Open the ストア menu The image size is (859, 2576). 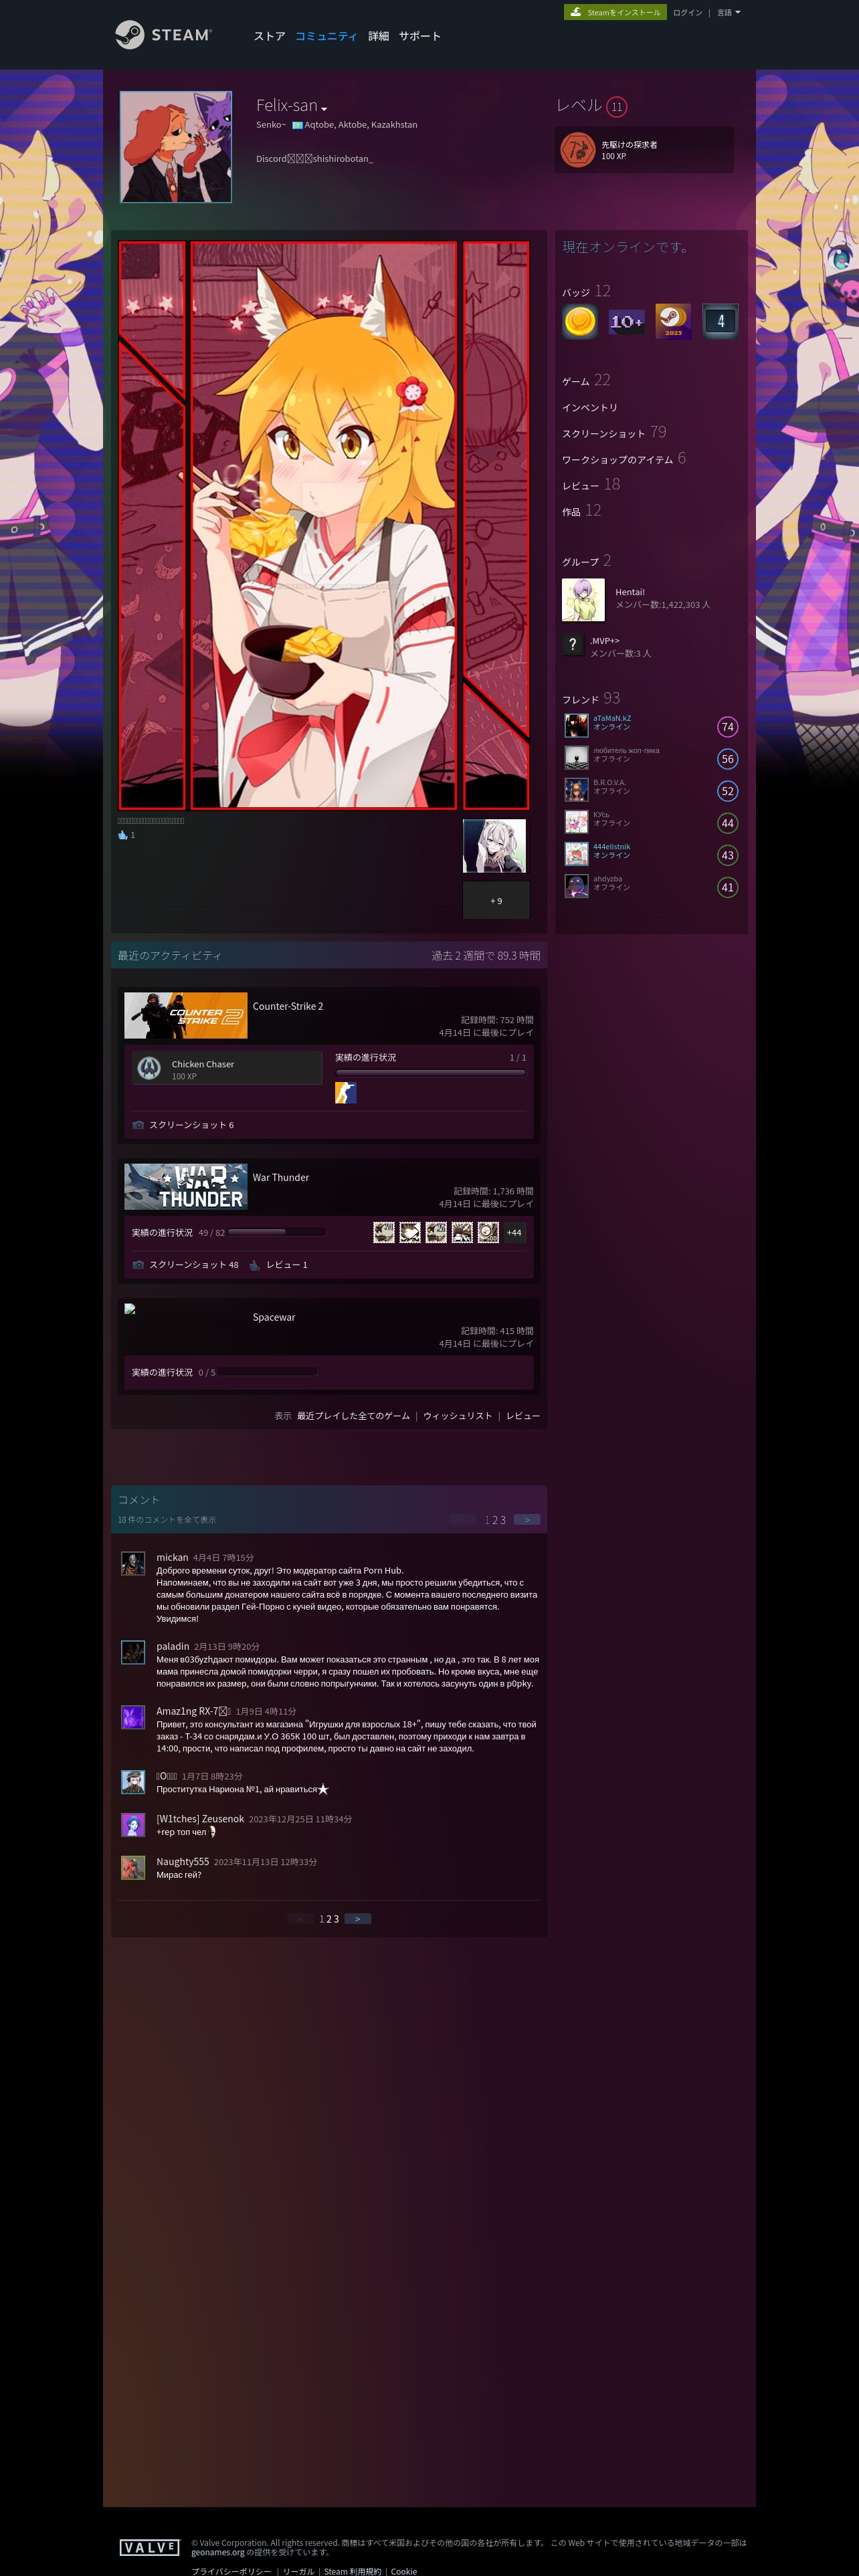pyautogui.click(x=269, y=36)
